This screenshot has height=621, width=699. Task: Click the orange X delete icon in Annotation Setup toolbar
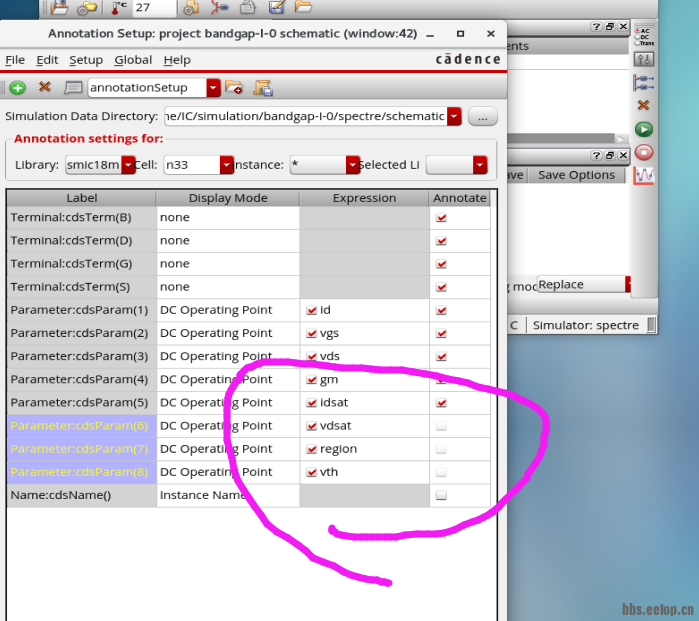[45, 86]
